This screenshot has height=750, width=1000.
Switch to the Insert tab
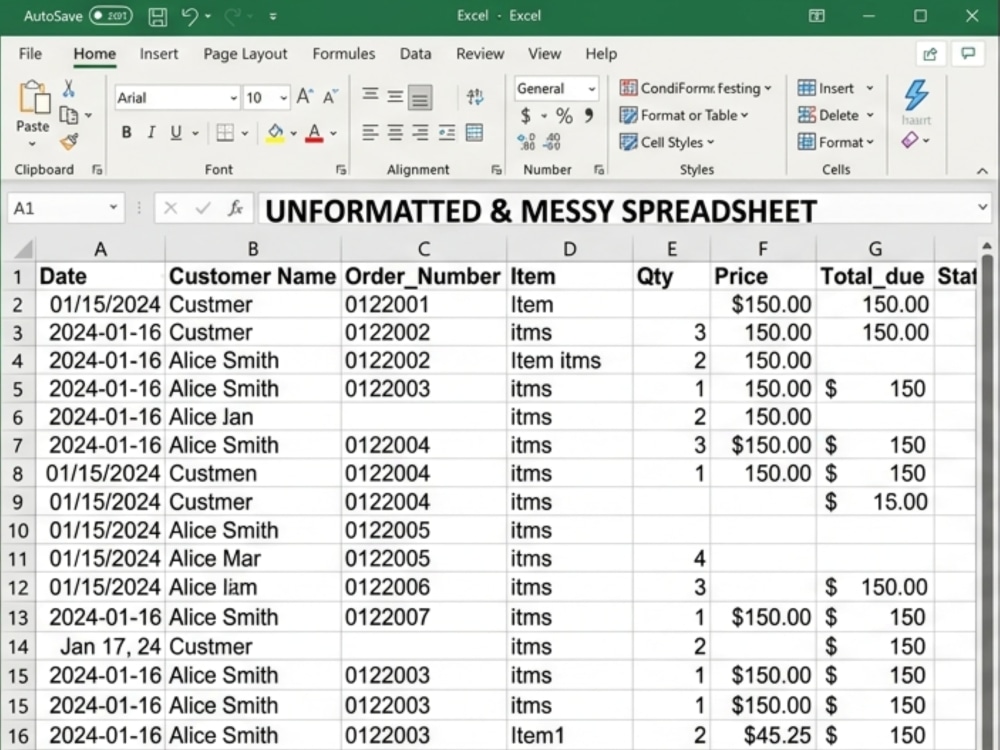(x=159, y=54)
